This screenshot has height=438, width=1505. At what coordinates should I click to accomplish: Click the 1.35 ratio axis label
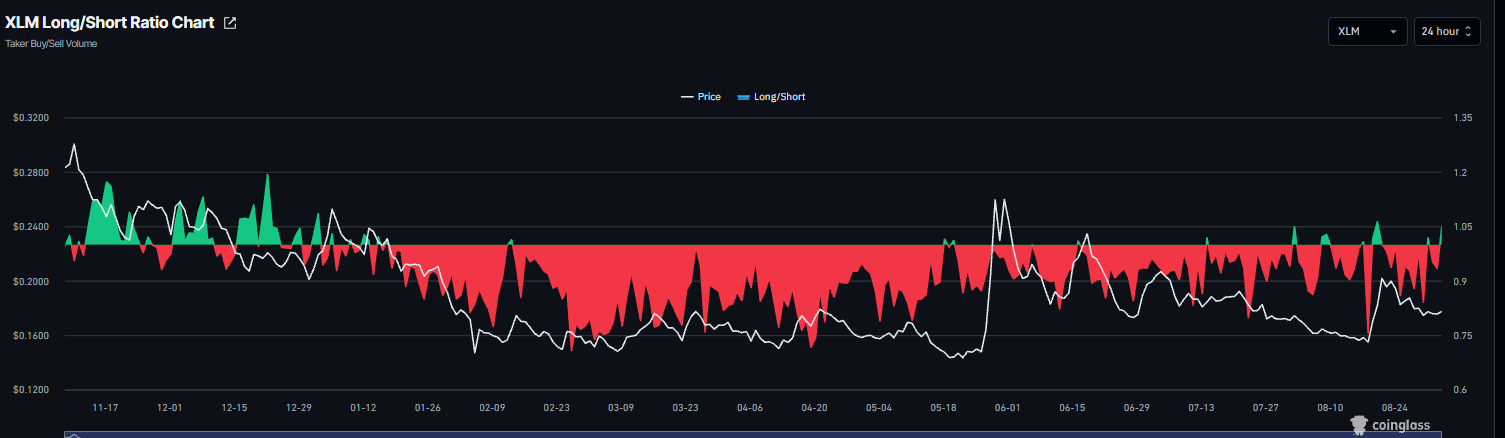tap(1465, 118)
